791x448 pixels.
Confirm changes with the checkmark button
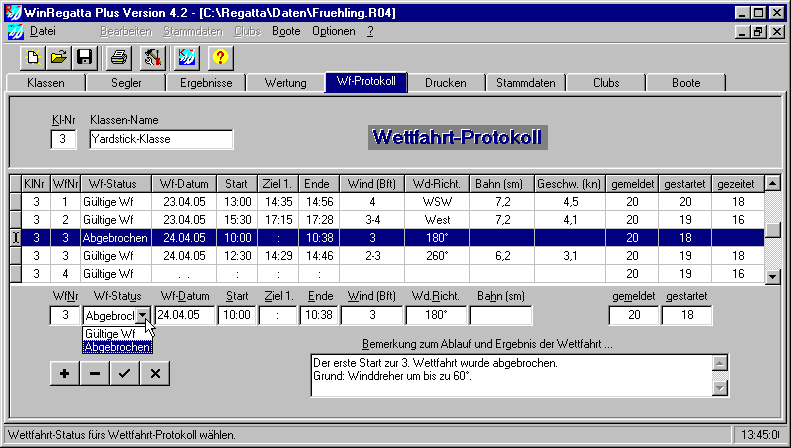(x=124, y=373)
